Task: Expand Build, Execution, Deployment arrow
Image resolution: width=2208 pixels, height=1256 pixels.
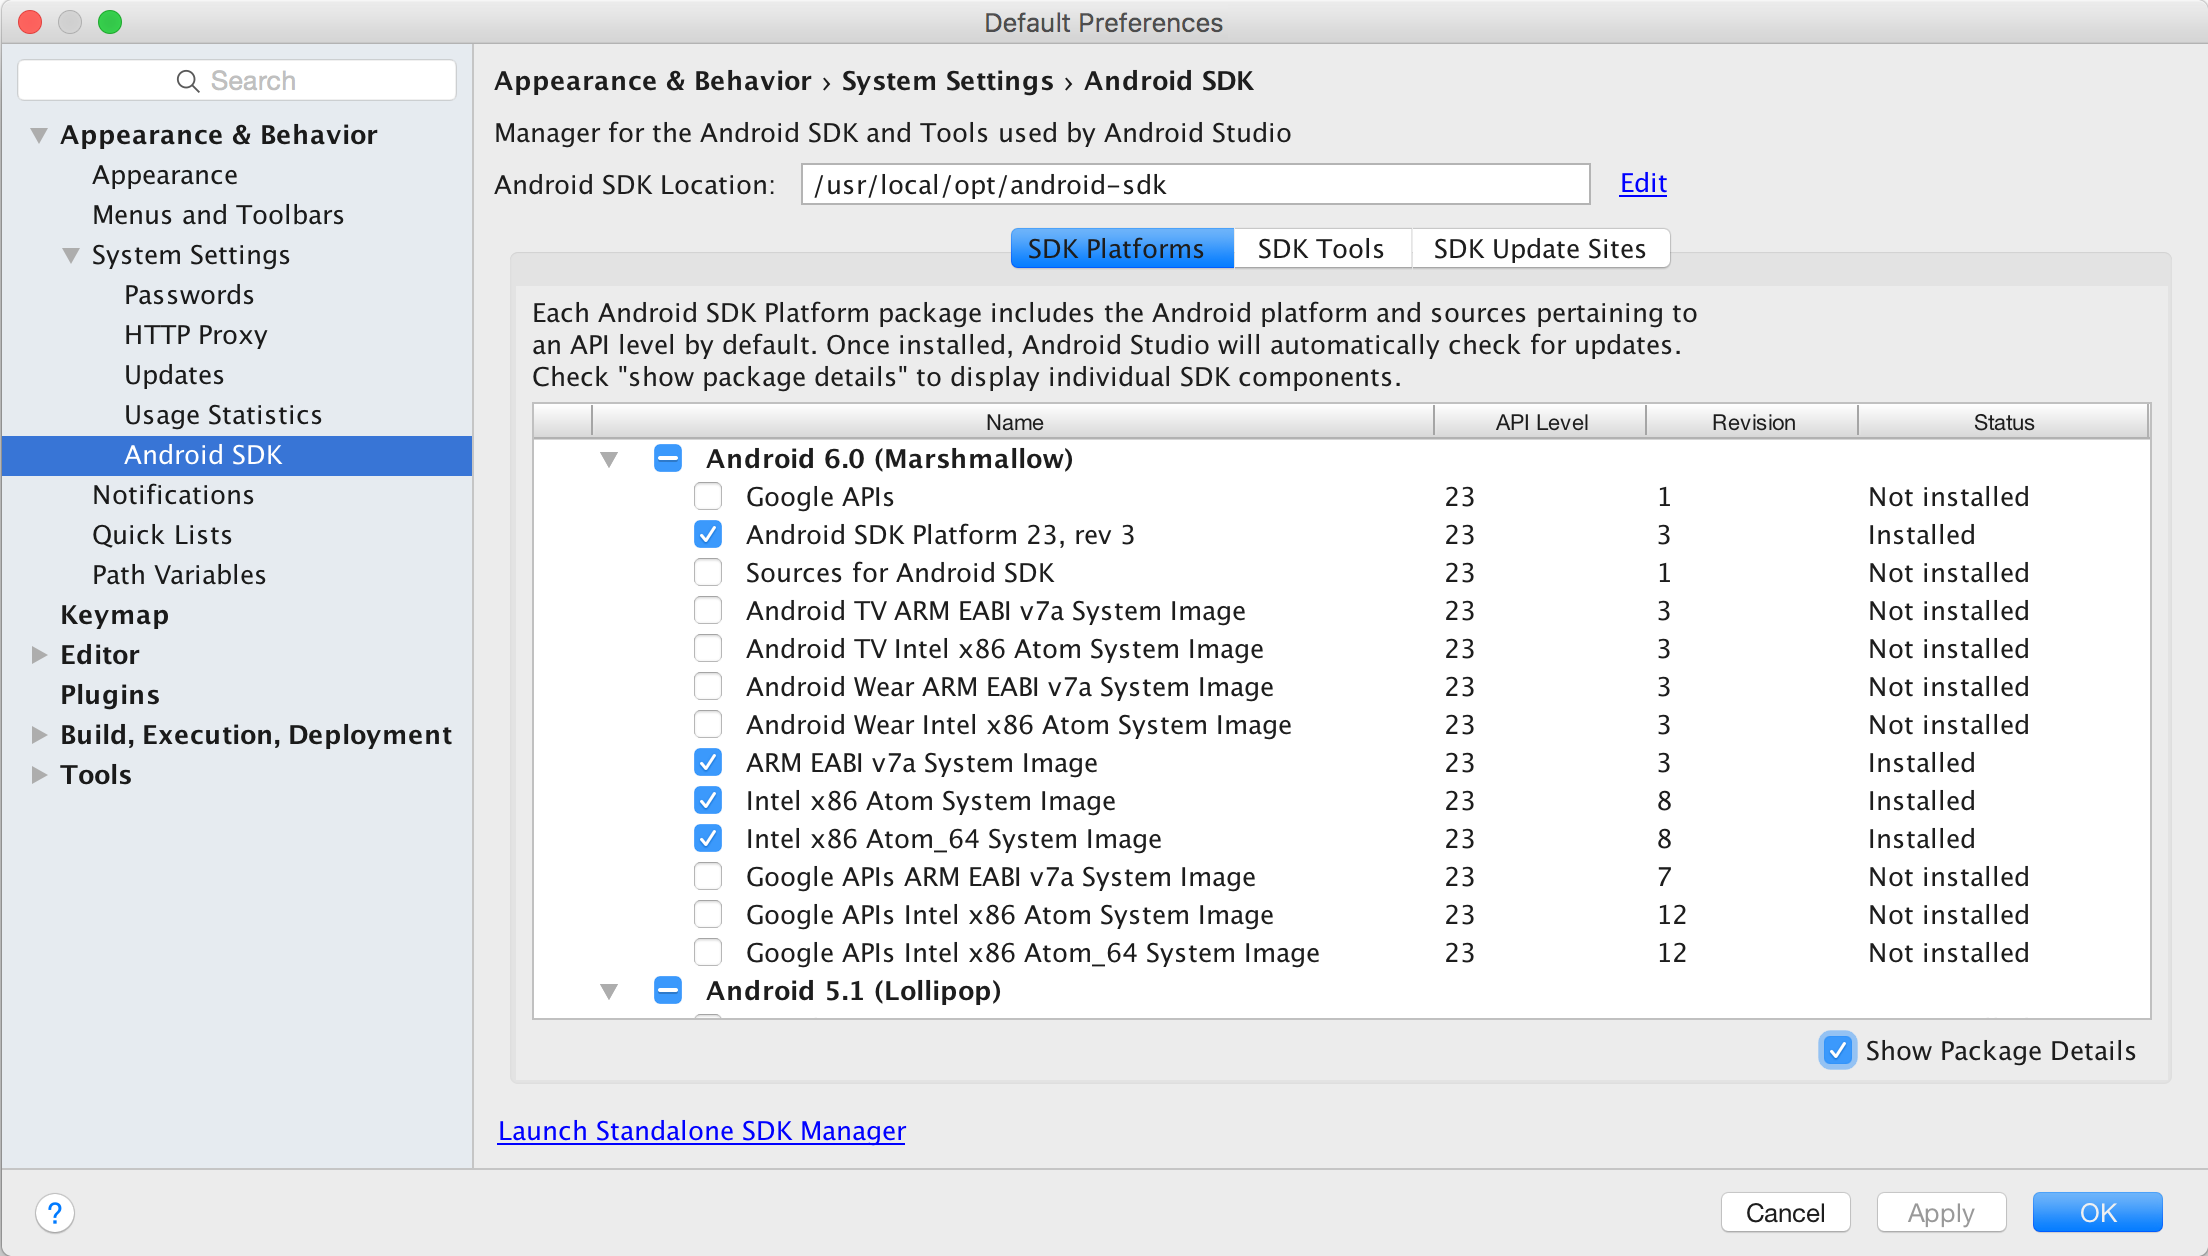Action: click(39, 735)
